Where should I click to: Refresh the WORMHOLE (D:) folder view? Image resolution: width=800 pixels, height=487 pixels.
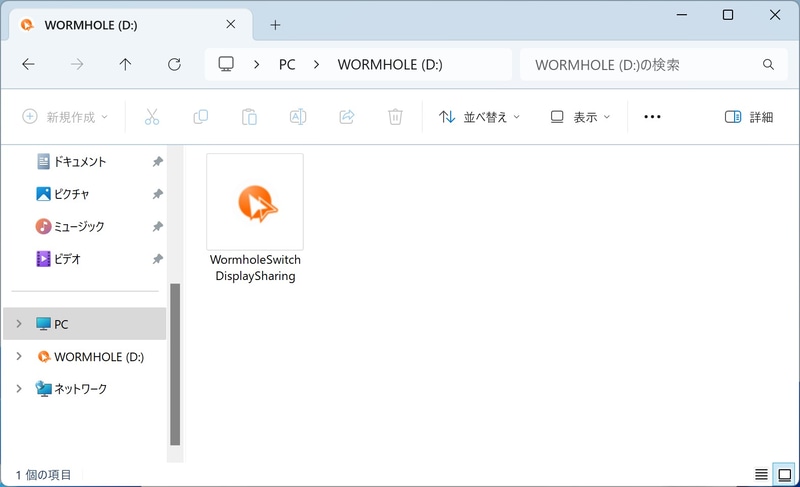[x=174, y=64]
